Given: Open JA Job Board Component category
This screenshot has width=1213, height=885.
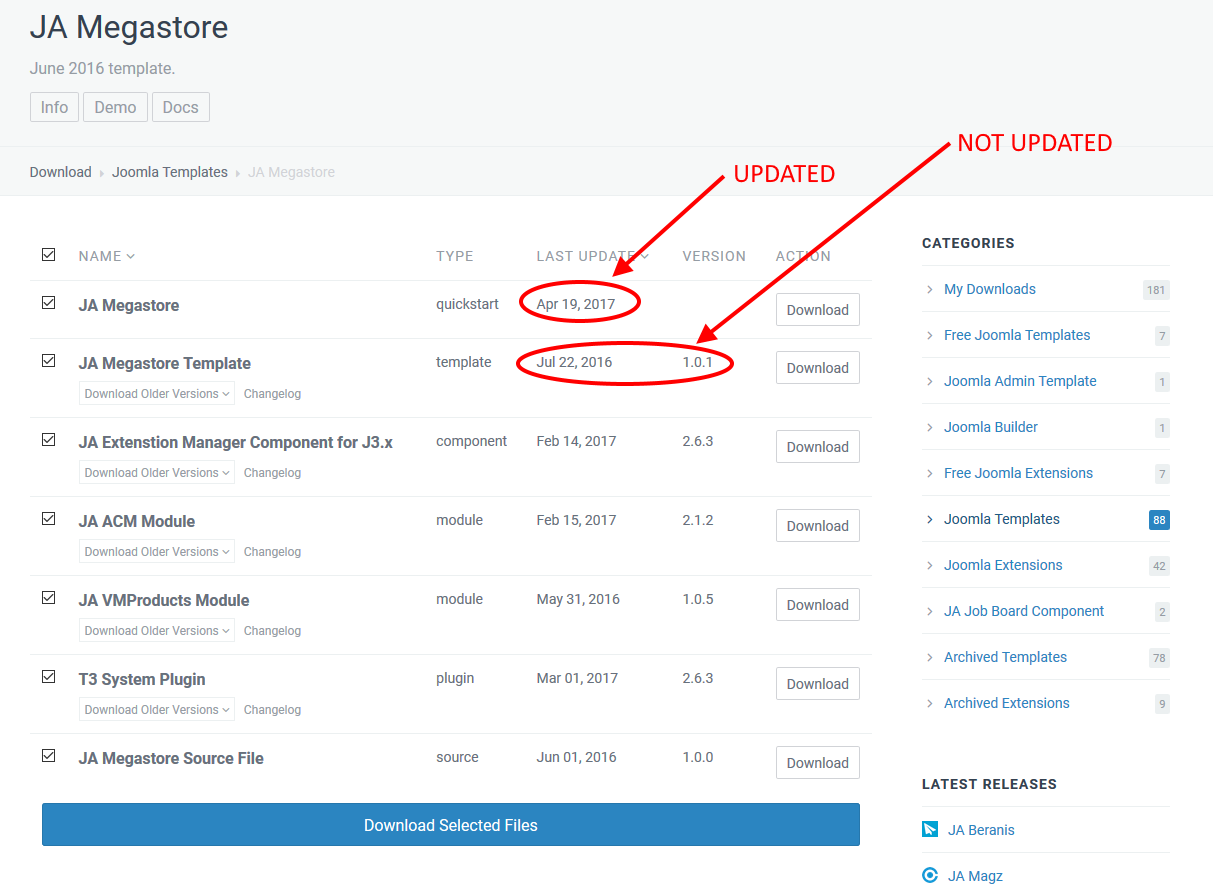Looking at the screenshot, I should (x=1024, y=611).
